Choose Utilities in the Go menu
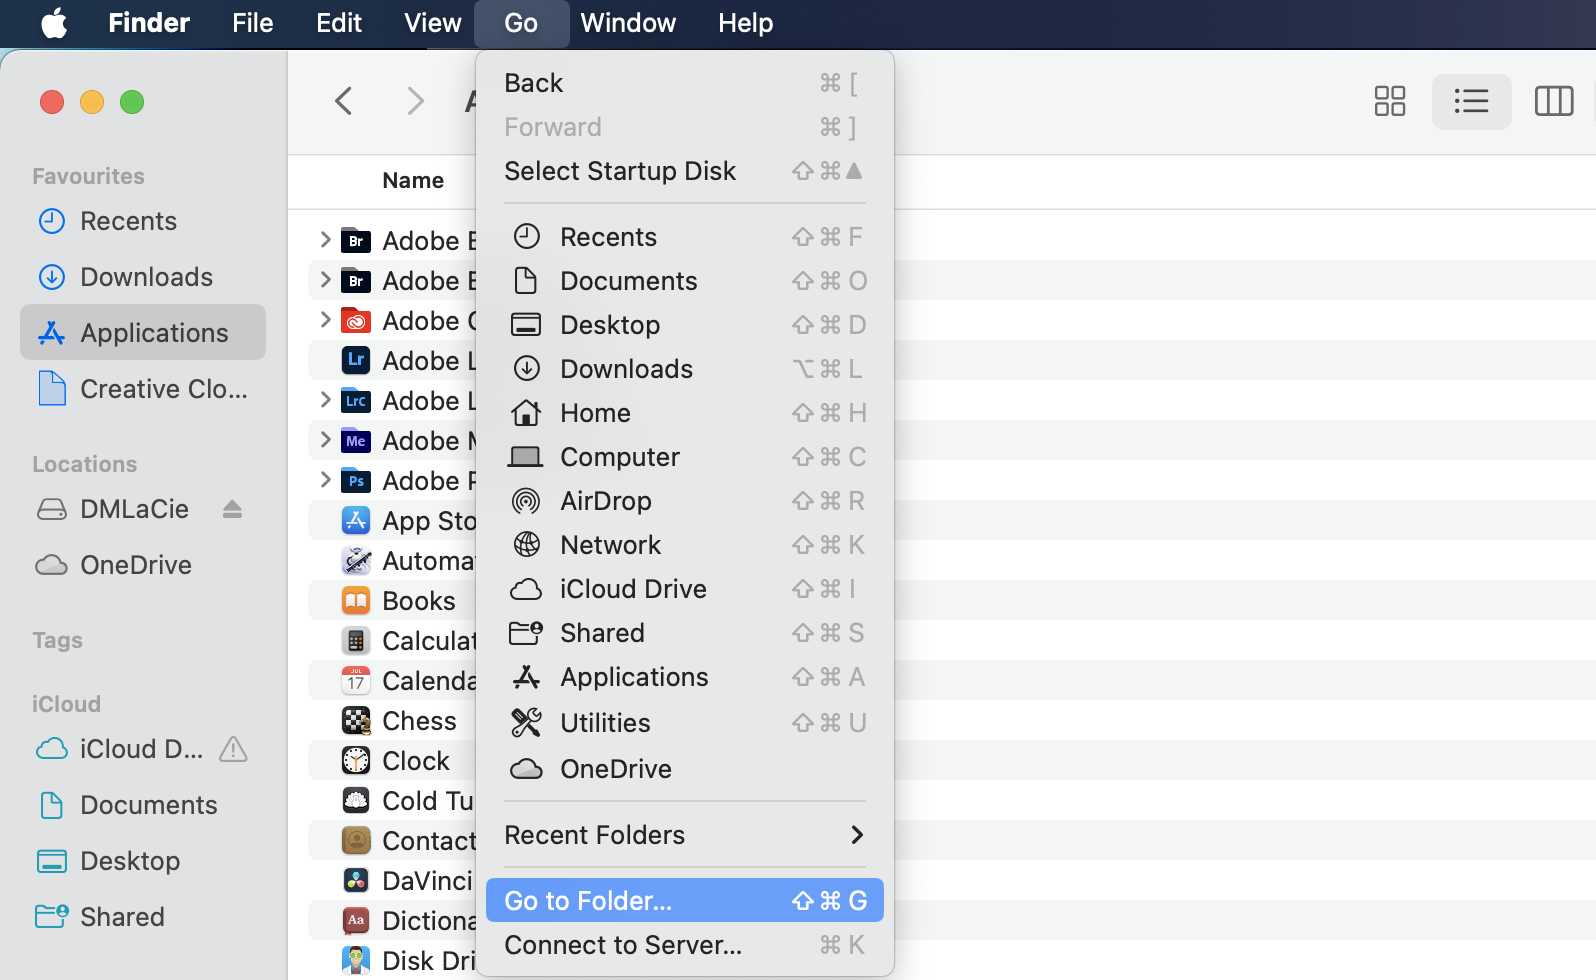 [x=685, y=723]
